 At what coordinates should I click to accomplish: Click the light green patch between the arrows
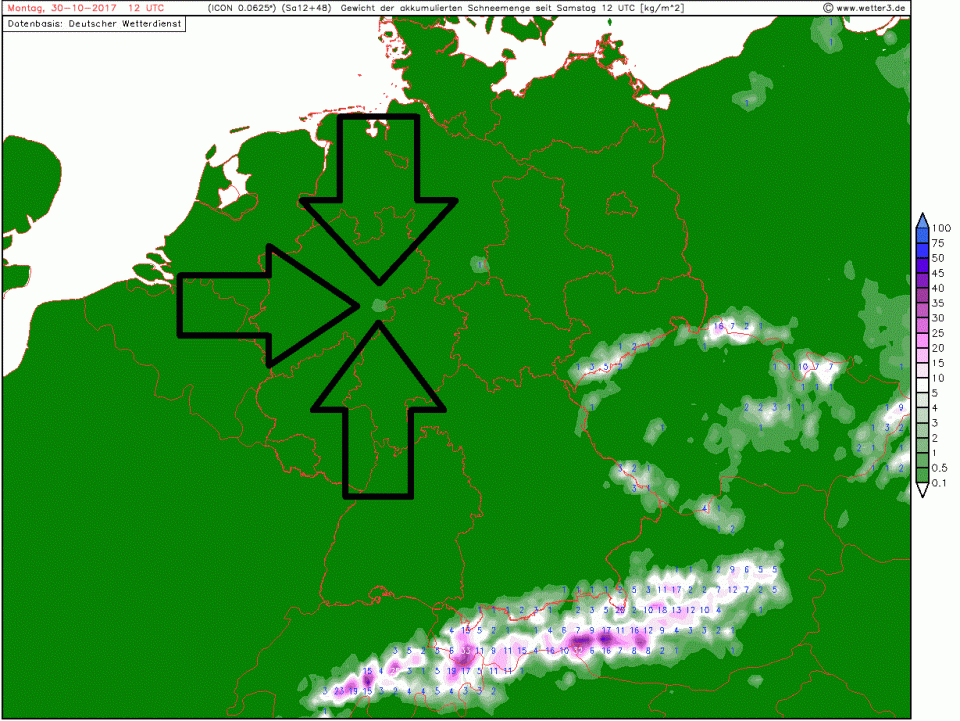(x=377, y=305)
